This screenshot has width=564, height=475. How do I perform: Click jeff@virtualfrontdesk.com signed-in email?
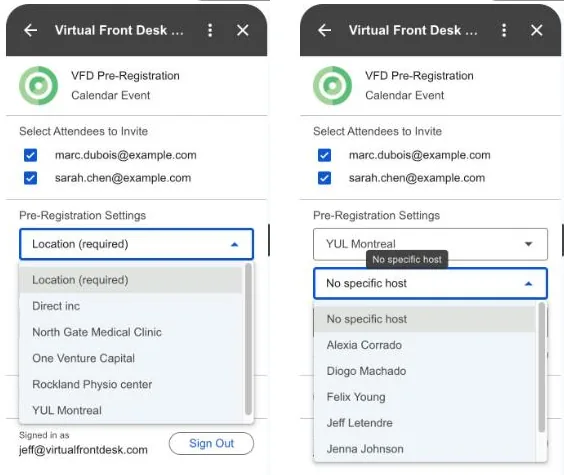(83, 450)
